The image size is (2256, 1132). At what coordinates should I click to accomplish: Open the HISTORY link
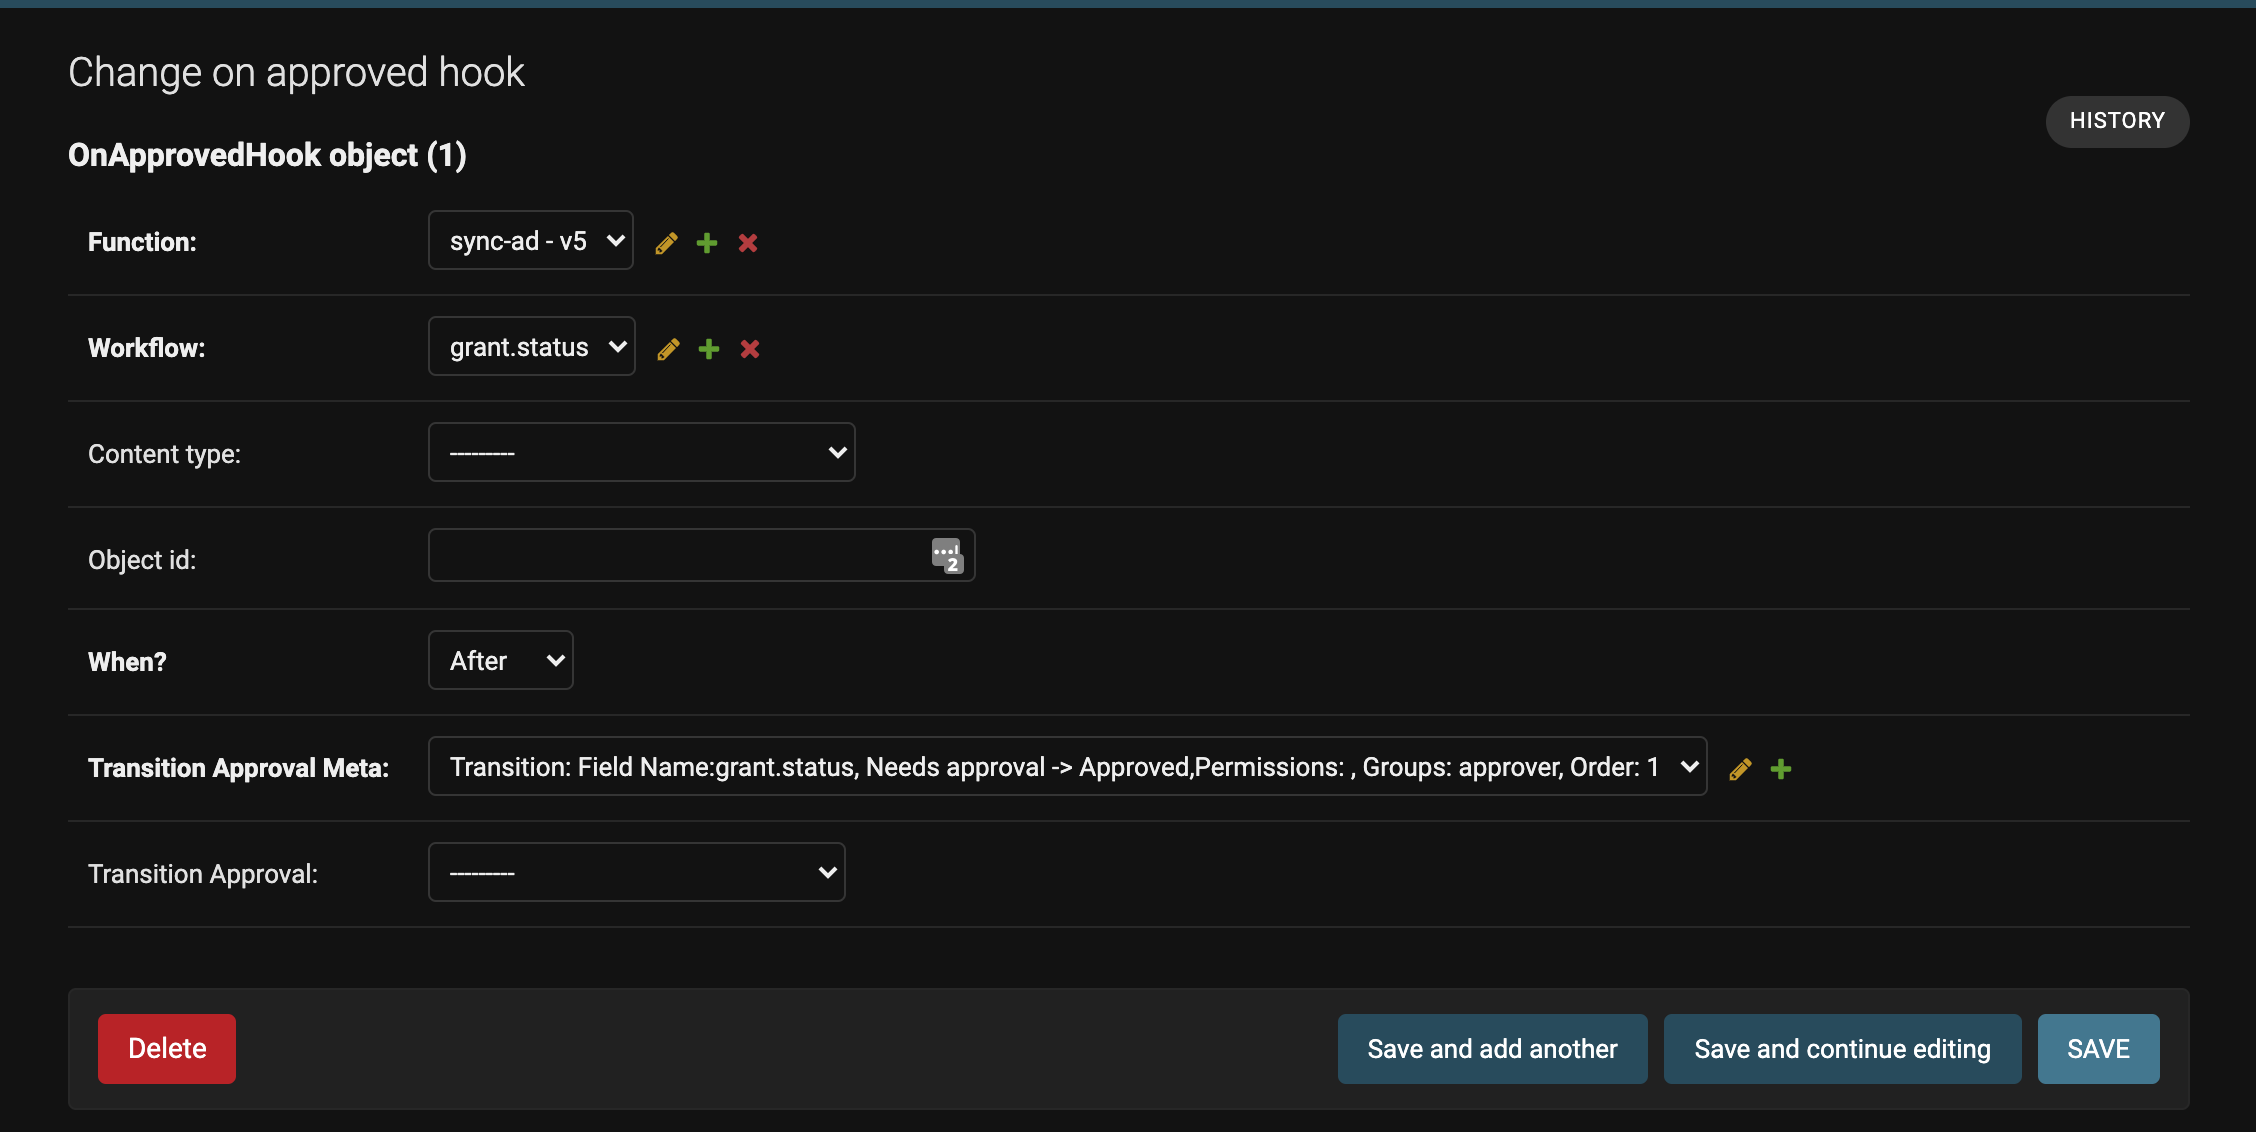tap(2117, 121)
